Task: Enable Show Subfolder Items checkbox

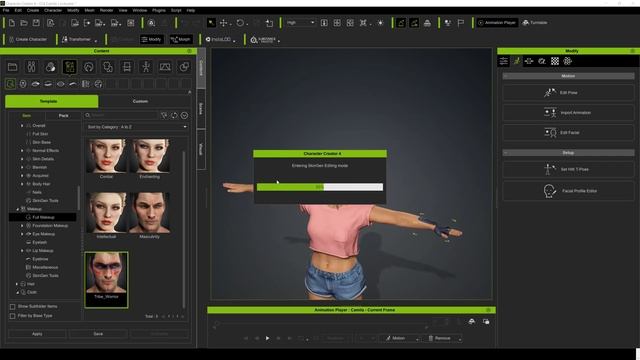Action: tap(12, 307)
